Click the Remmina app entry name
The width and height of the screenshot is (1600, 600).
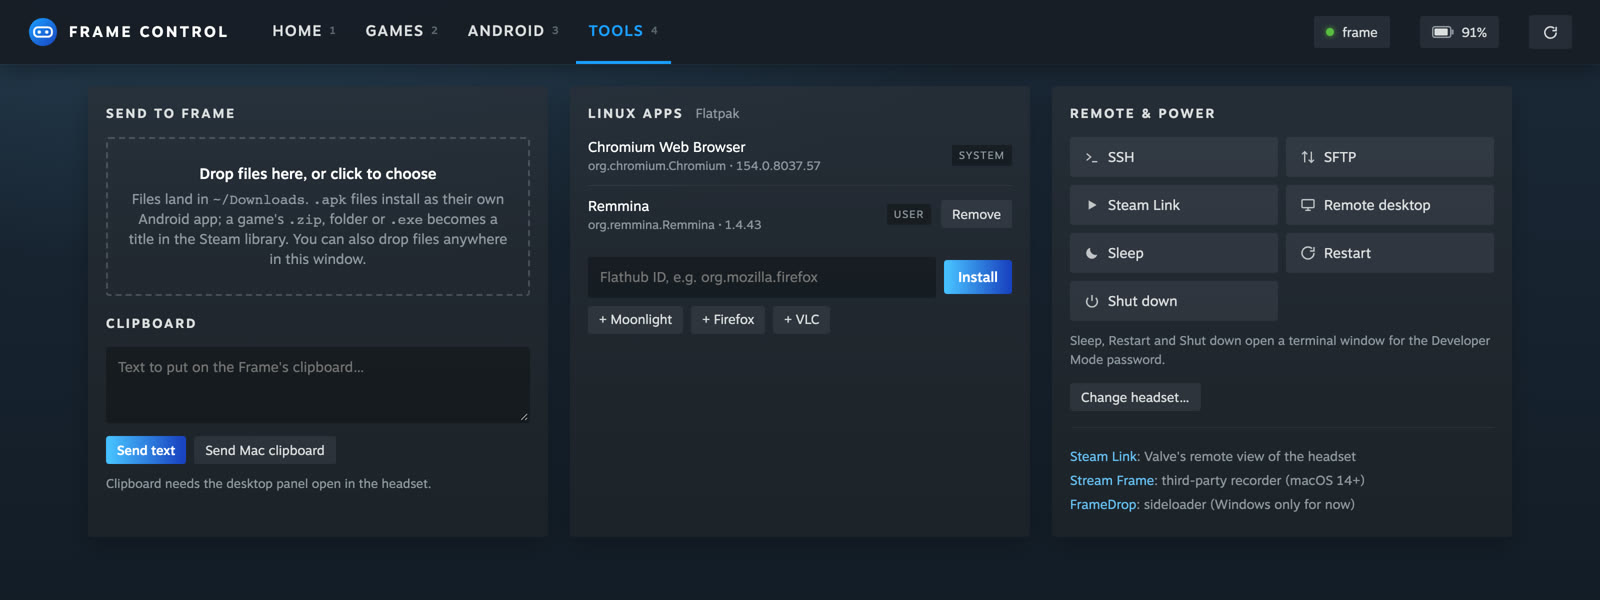(618, 206)
